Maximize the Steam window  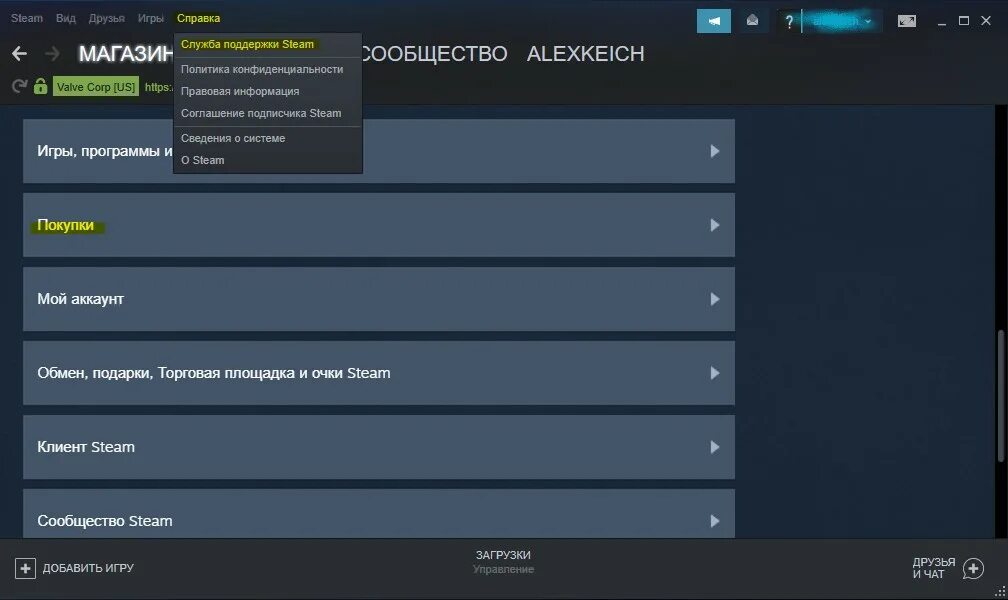[964, 21]
